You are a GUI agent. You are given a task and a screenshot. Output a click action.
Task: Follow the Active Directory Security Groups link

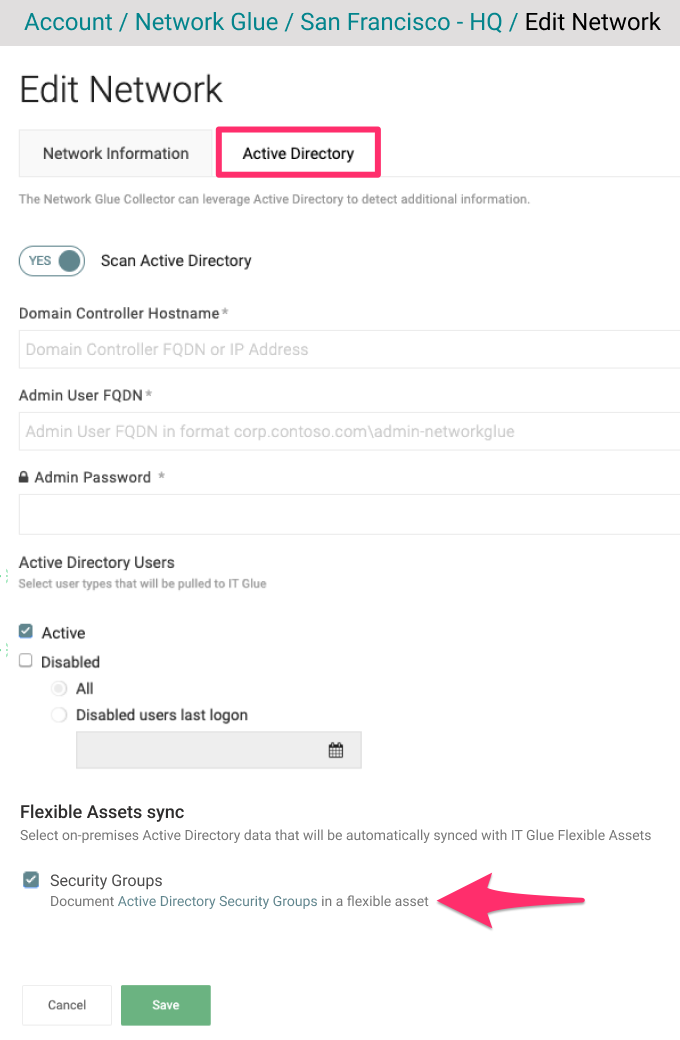pos(217,901)
